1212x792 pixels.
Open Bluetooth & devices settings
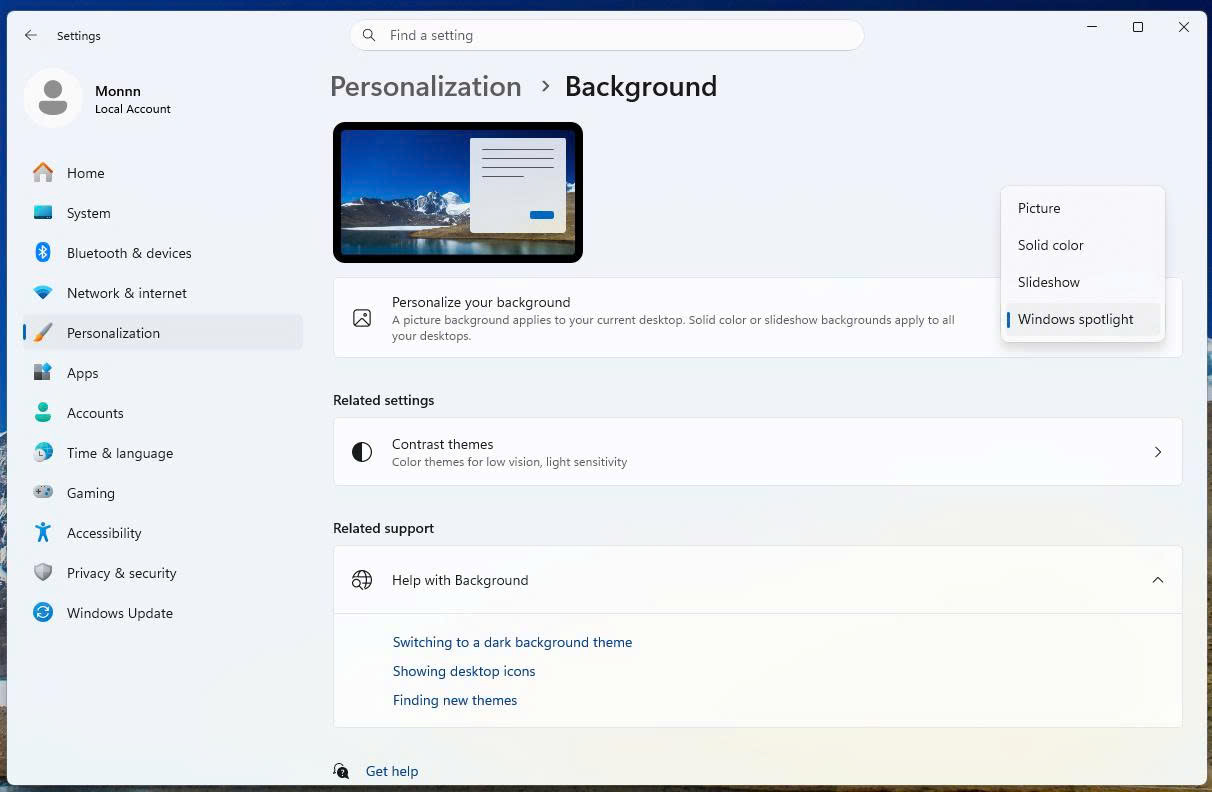pyautogui.click(x=162, y=253)
